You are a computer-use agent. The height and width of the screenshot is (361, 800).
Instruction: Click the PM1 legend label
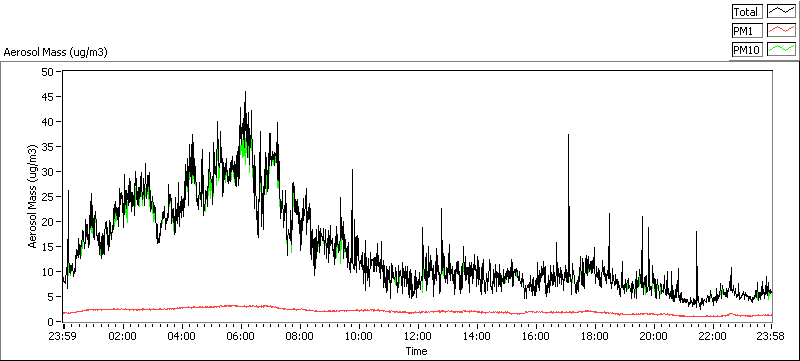pyautogui.click(x=747, y=31)
